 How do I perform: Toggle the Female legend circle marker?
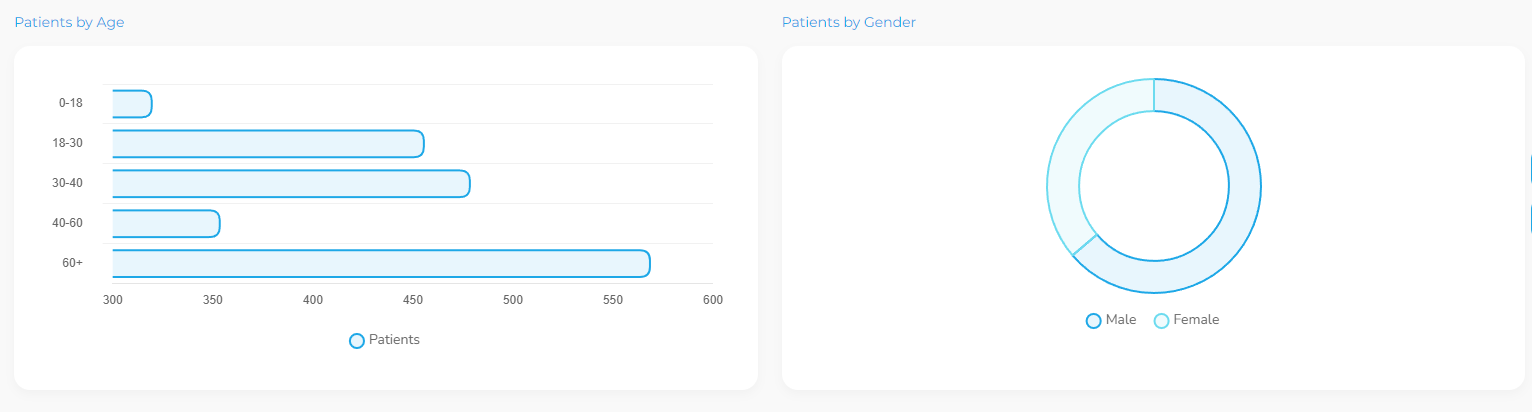pos(1161,321)
